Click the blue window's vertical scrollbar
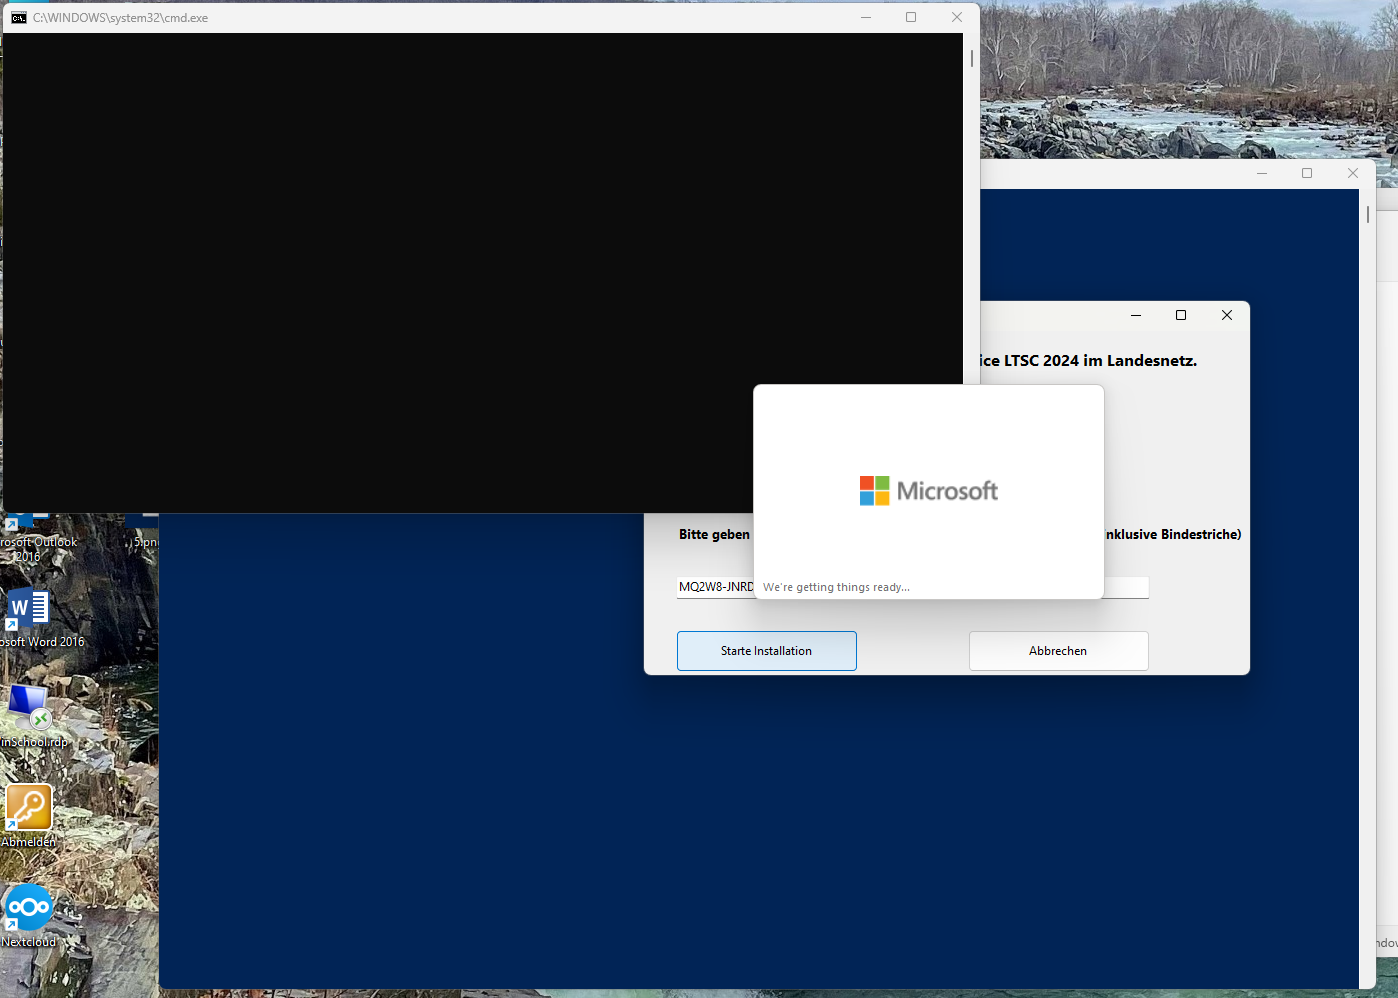This screenshot has height=998, width=1398. [x=1368, y=589]
